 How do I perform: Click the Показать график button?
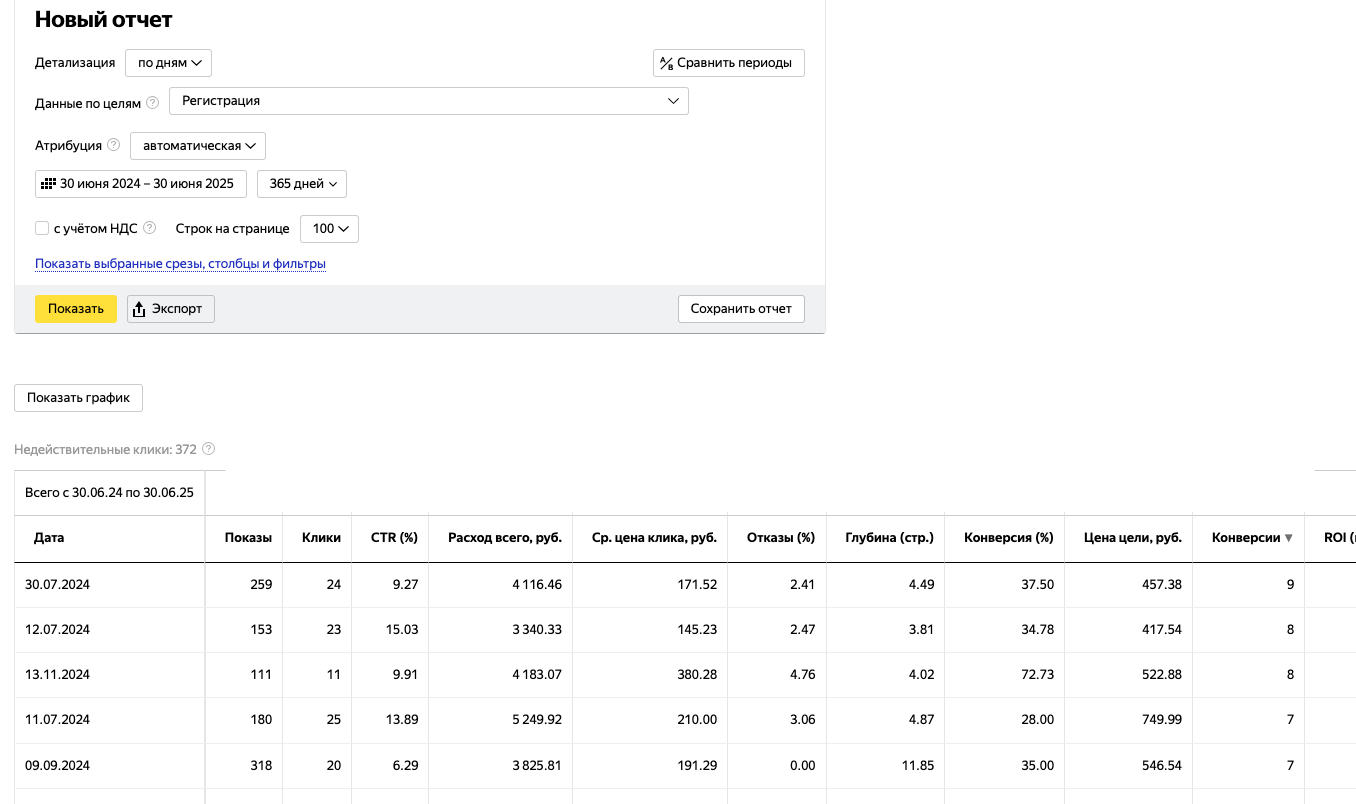[79, 398]
